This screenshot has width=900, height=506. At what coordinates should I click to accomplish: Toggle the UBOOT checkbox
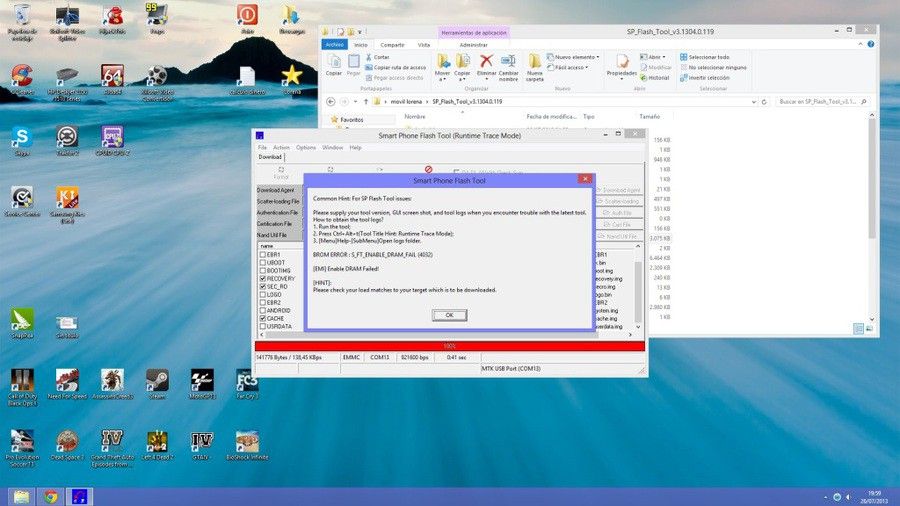point(263,262)
